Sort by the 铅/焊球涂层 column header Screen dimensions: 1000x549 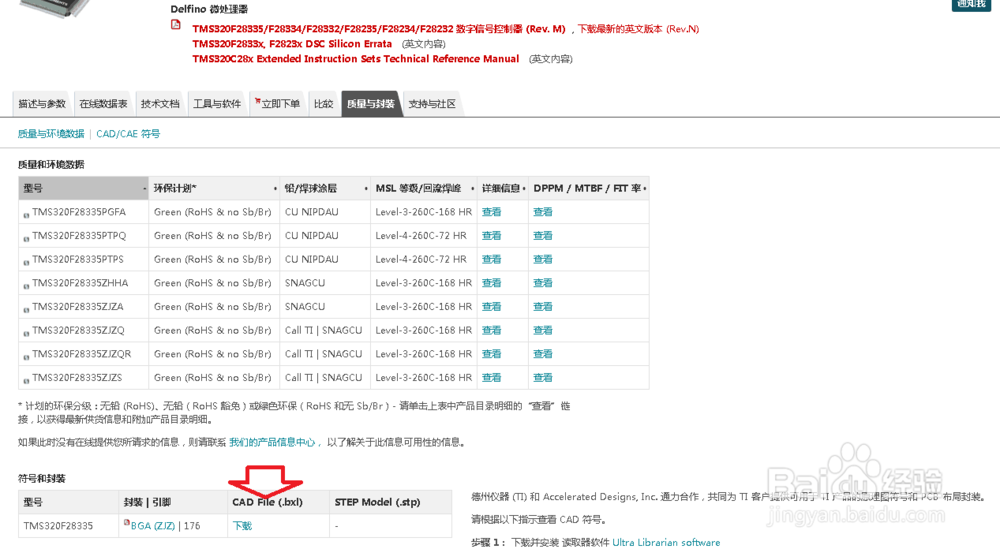click(x=325, y=188)
